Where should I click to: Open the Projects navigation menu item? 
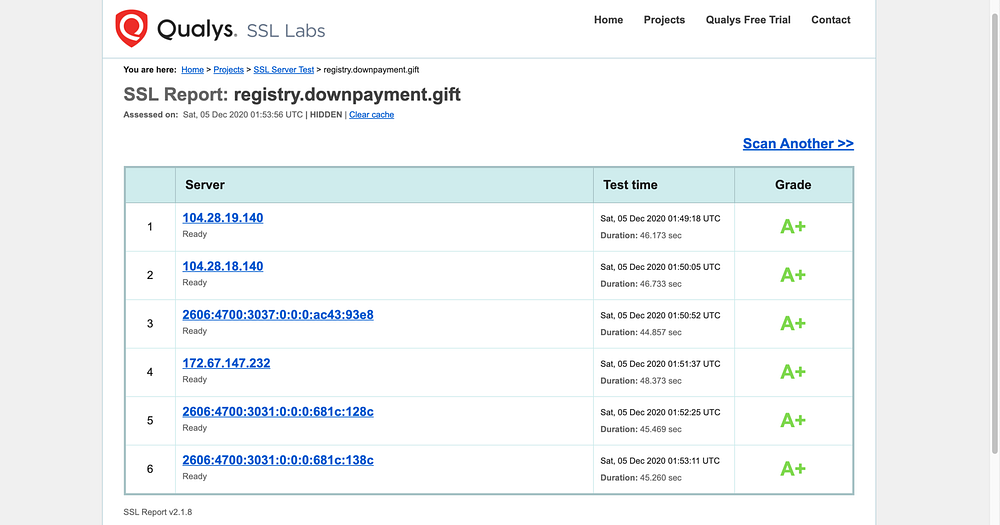(x=664, y=20)
